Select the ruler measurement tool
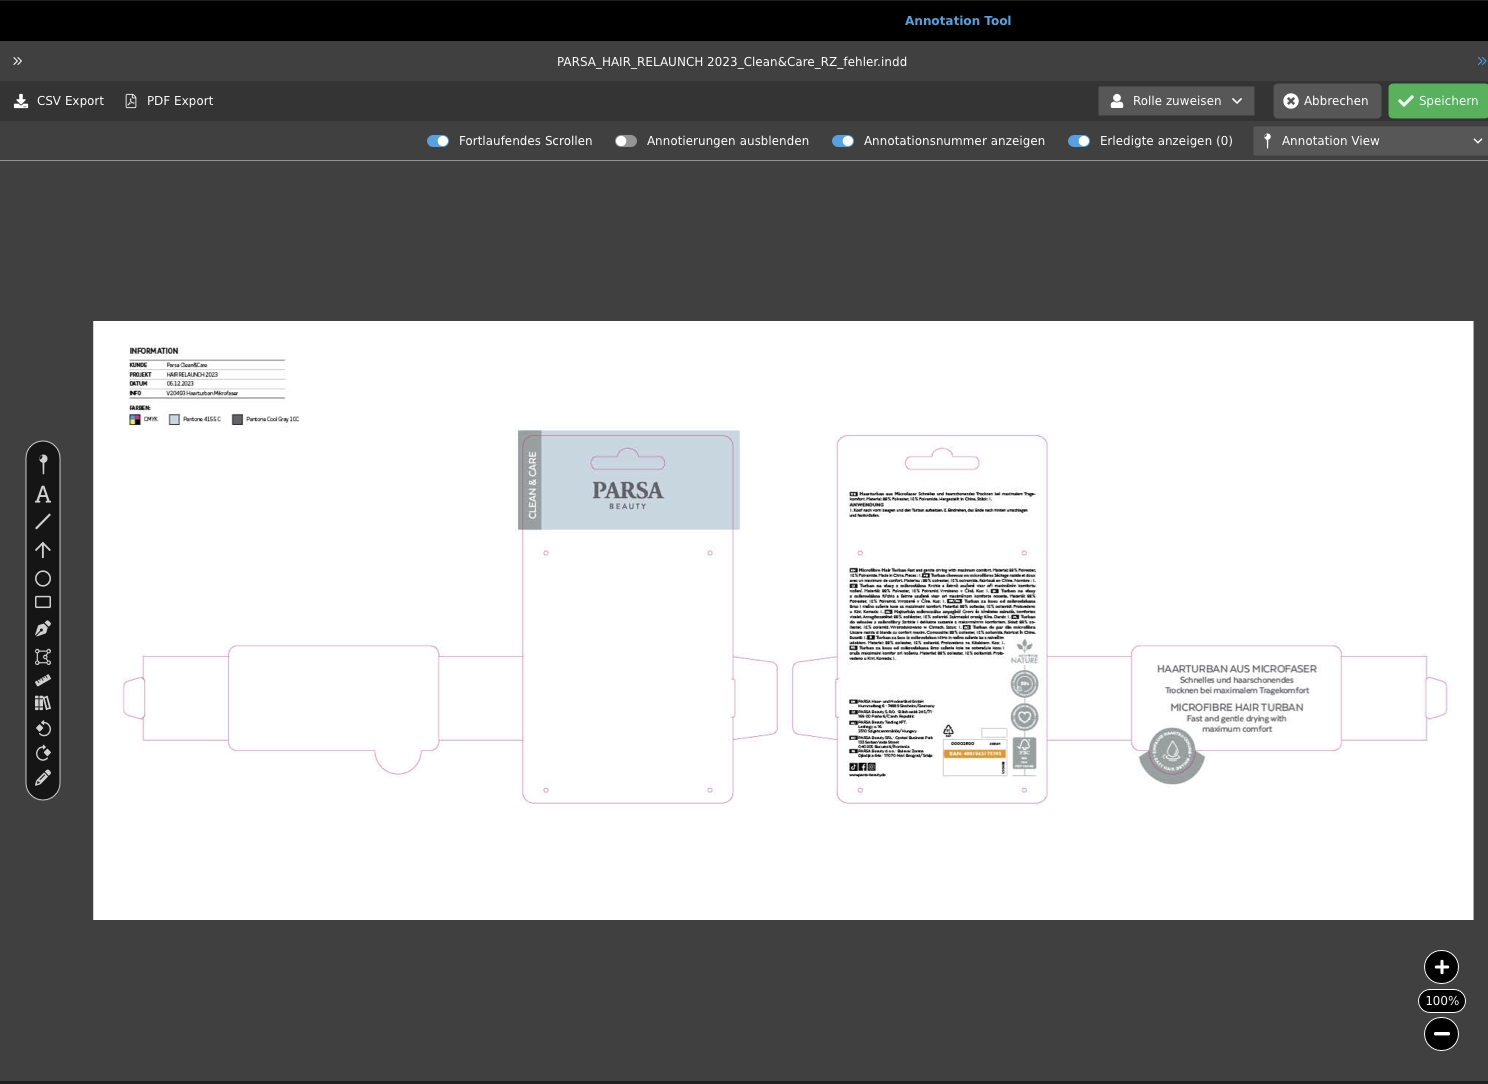Viewport: 1488px width, 1084px height. (x=43, y=680)
